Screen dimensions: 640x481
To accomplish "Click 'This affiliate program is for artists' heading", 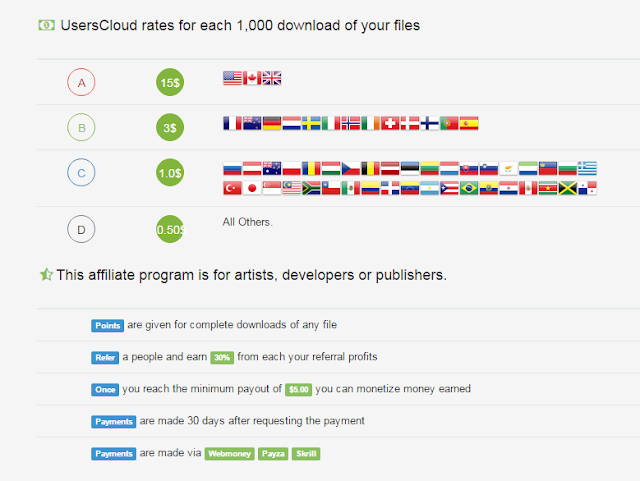I will [251, 275].
